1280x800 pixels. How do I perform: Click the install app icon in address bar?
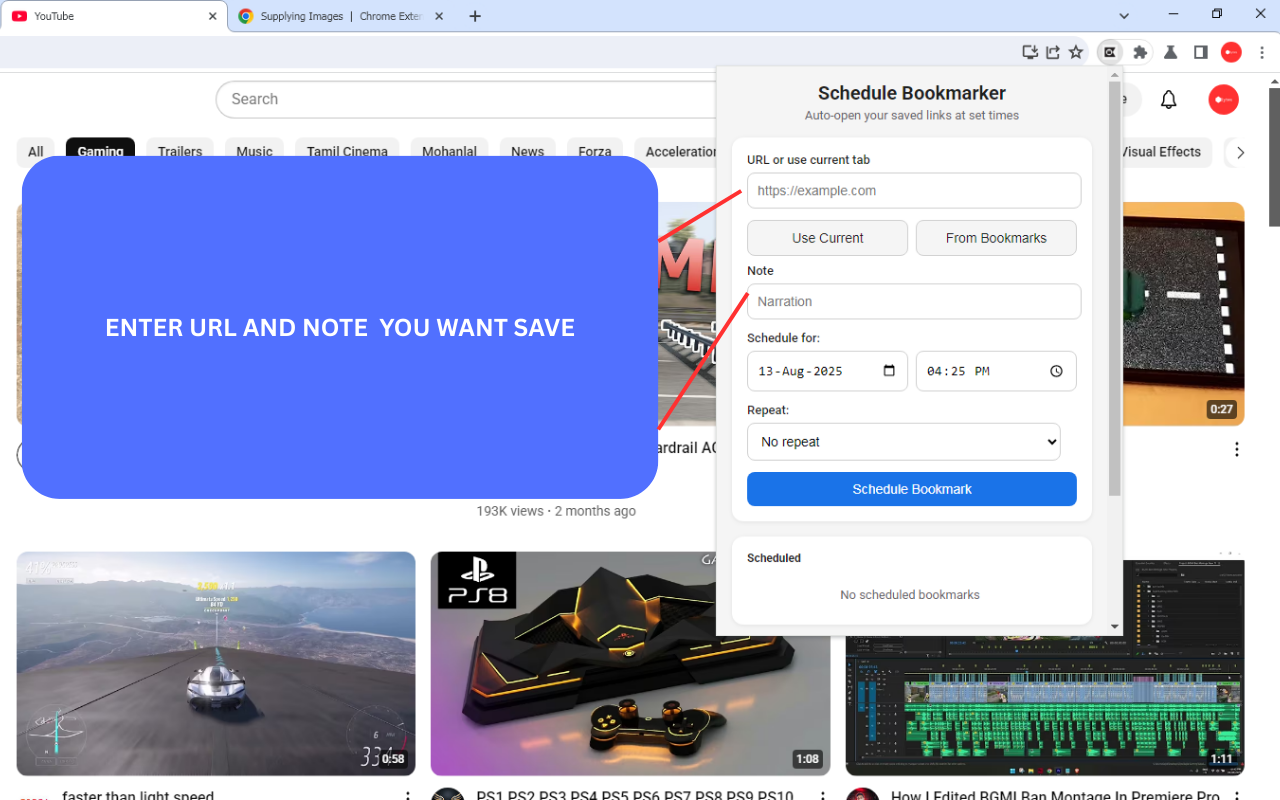tap(1029, 52)
